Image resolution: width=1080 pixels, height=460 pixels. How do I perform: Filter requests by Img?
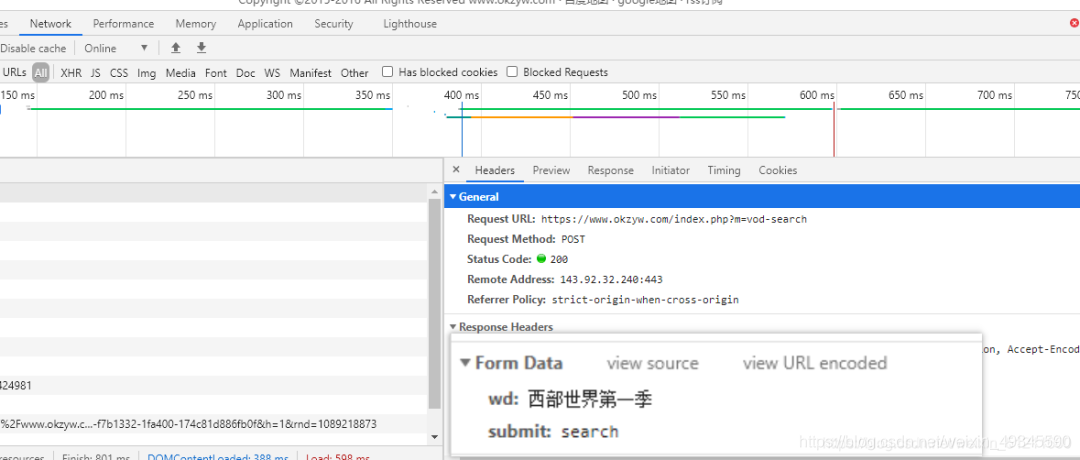[x=147, y=72]
